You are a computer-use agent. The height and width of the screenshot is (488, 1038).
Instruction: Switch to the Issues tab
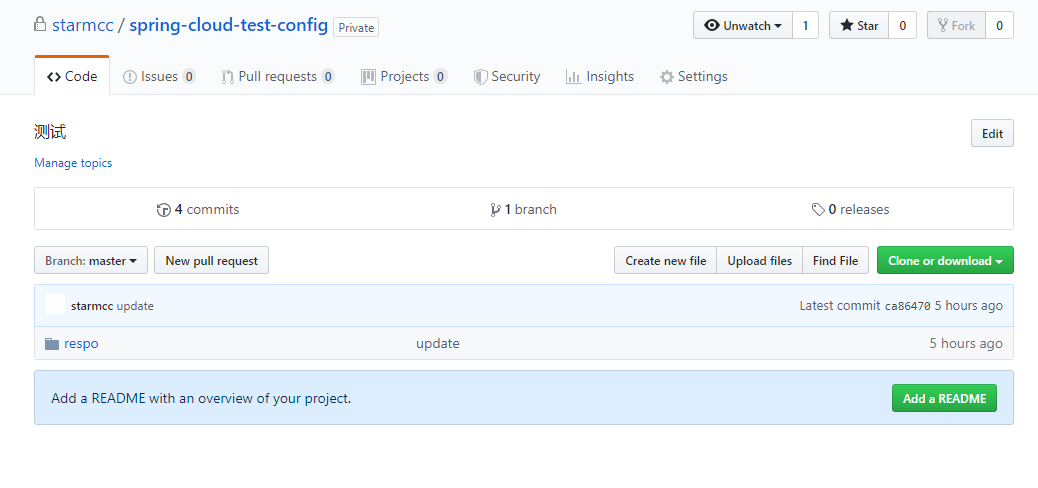coord(159,77)
